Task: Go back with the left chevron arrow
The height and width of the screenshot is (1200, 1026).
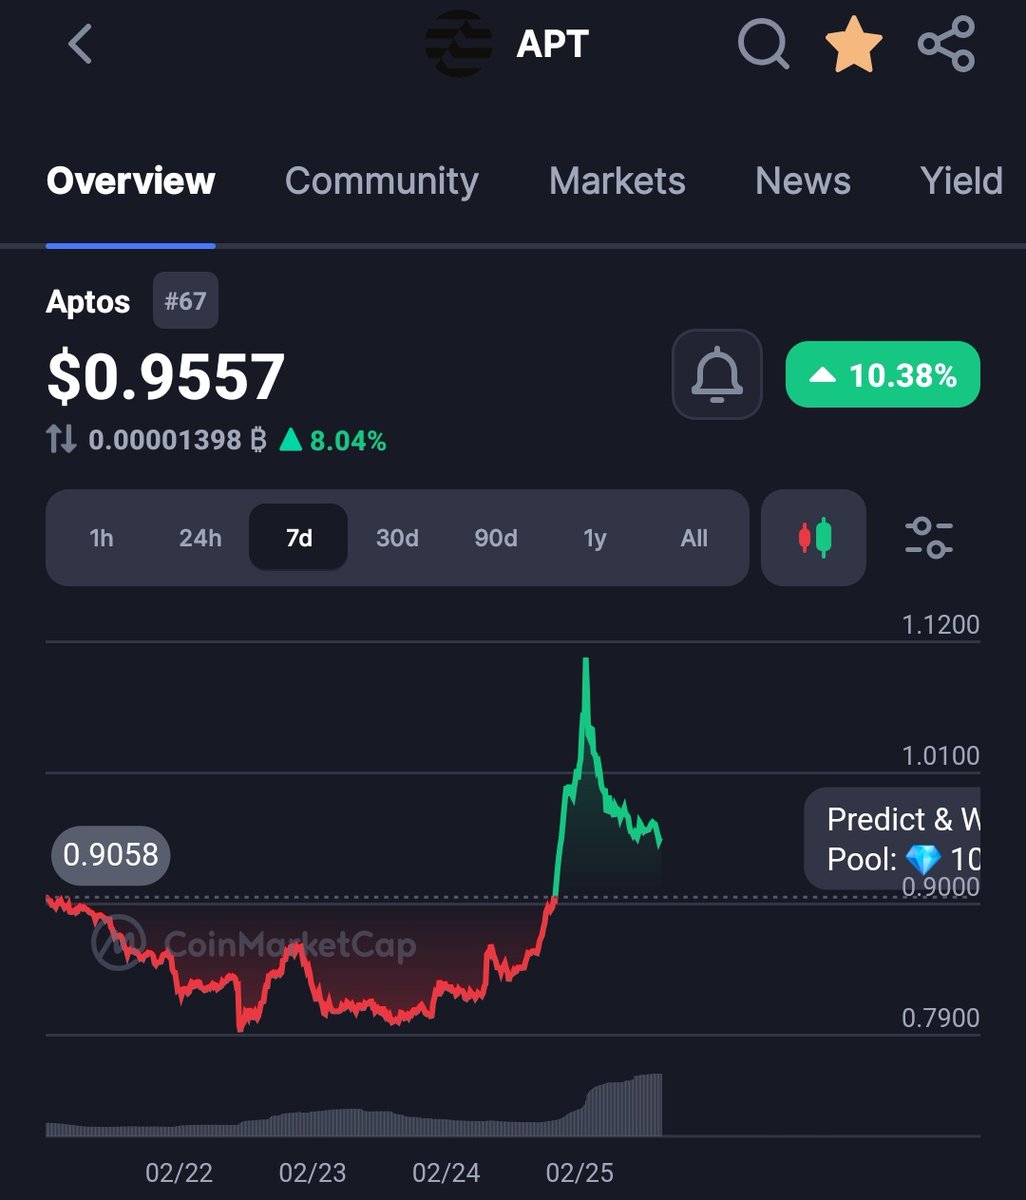Action: [80, 44]
